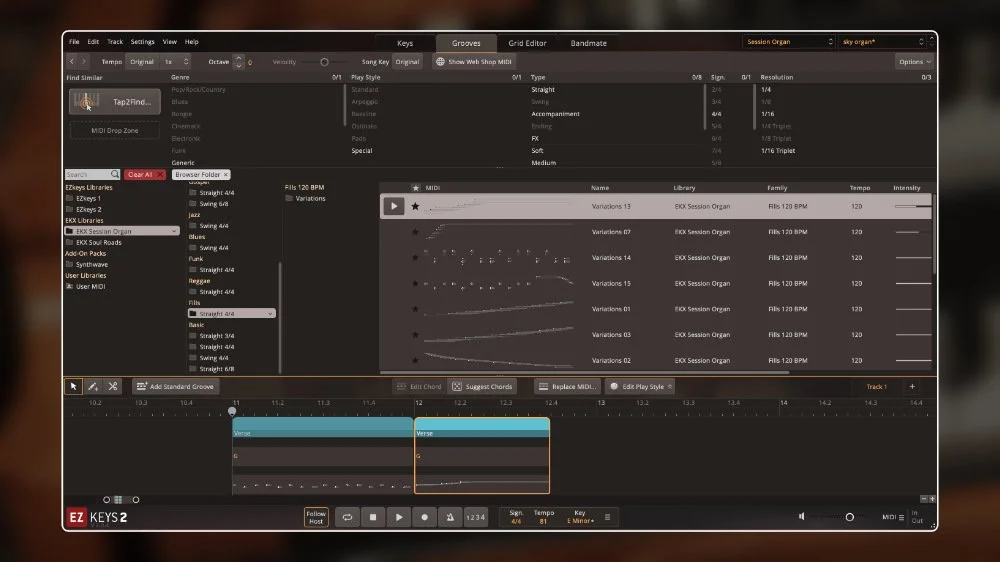This screenshot has width=1000, height=562.
Task: Open the E Minor key selector
Action: pyautogui.click(x=580, y=521)
